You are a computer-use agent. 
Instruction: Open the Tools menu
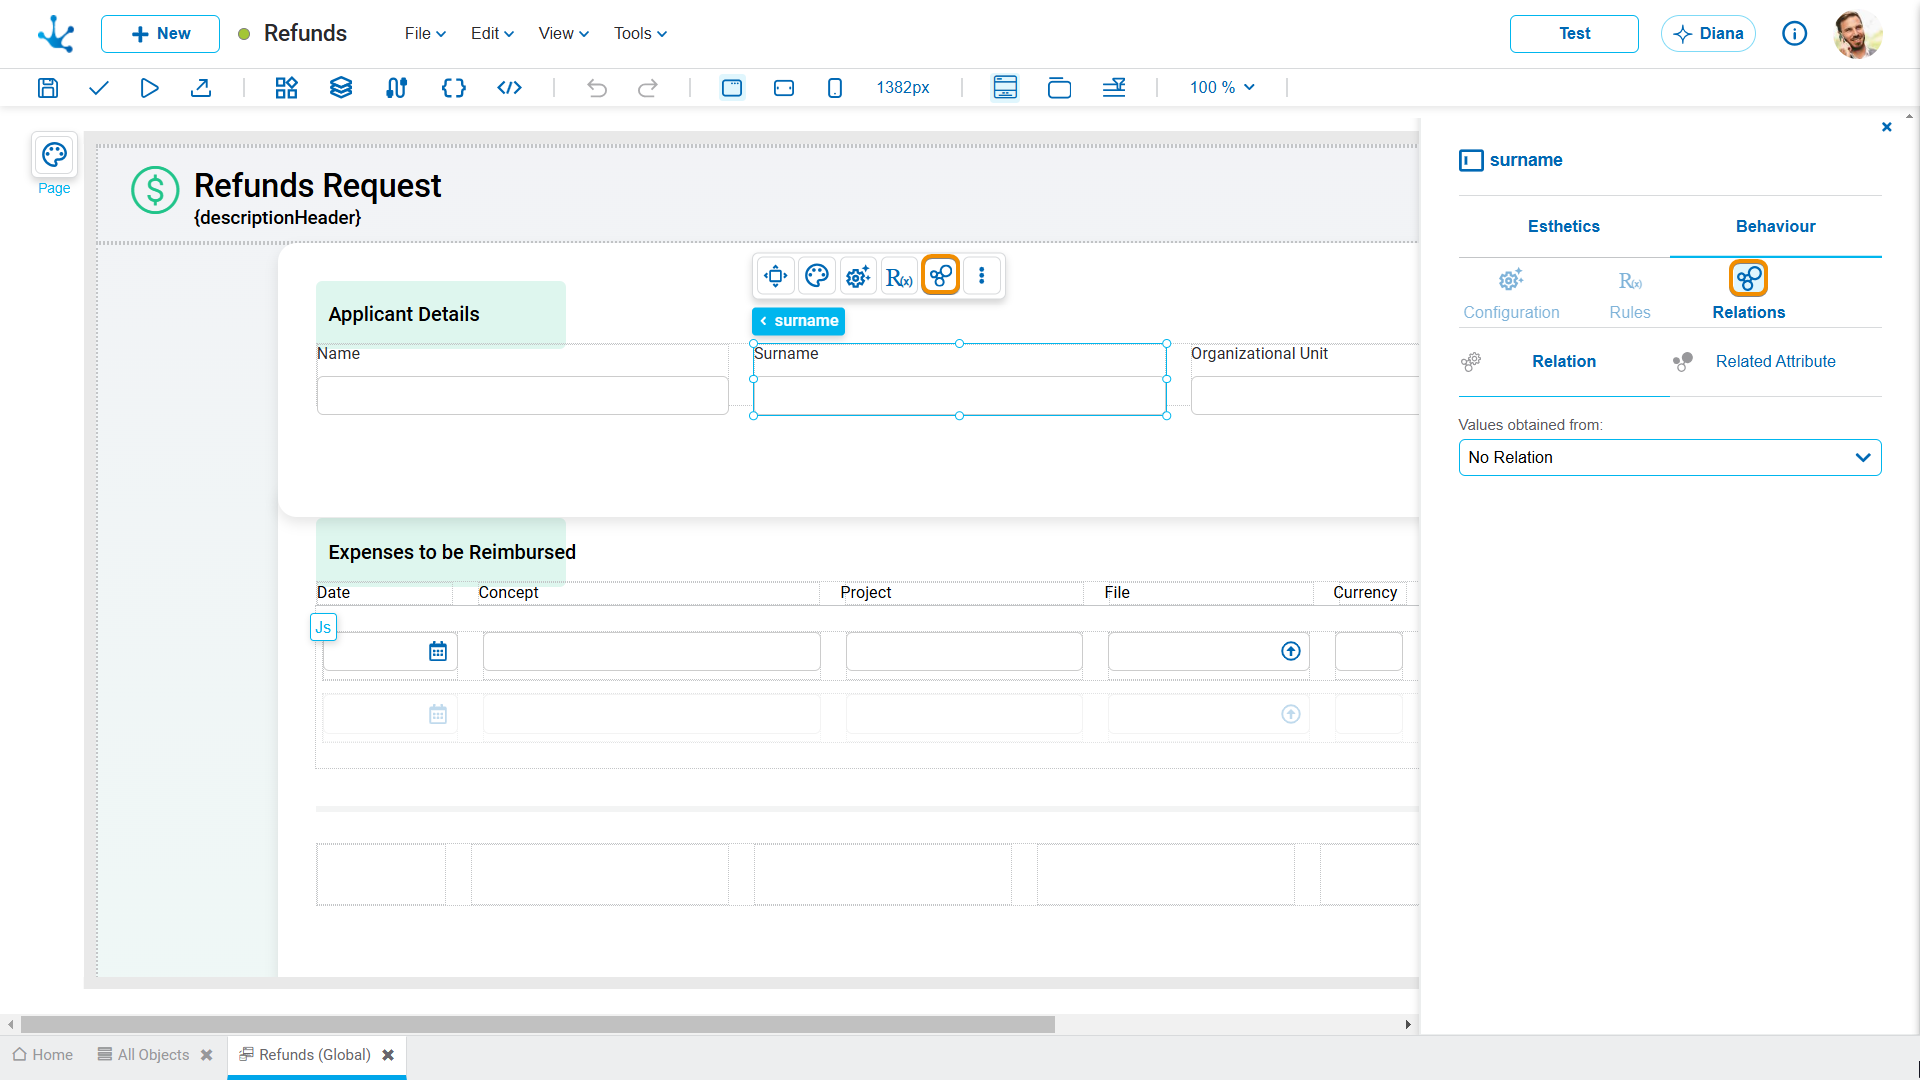click(640, 33)
